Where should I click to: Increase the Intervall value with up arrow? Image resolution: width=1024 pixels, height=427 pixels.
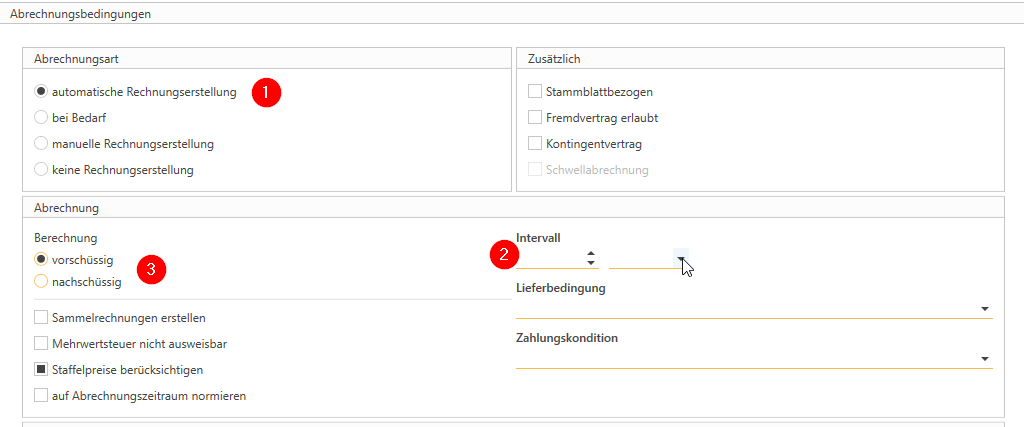pos(591,253)
